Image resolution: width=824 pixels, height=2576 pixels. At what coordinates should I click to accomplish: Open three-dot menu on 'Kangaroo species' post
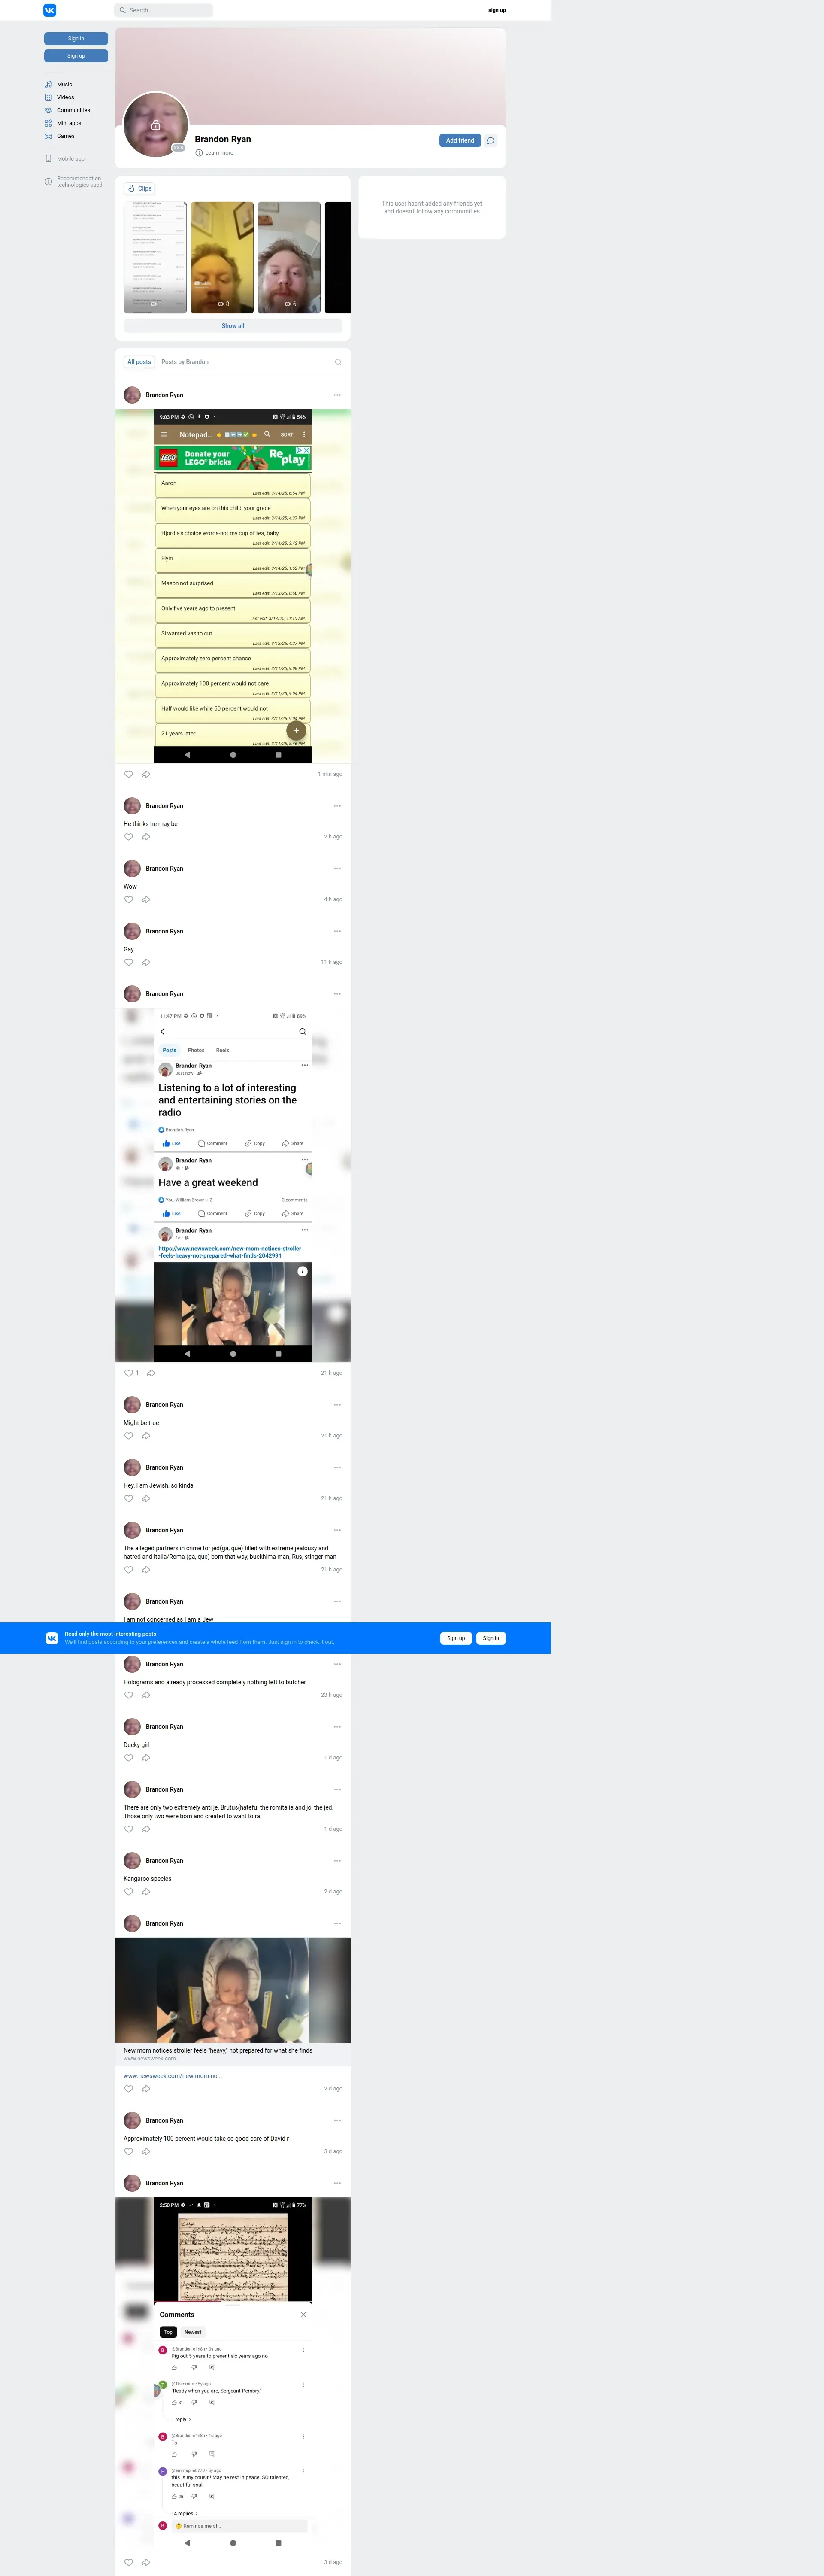pos(337,1861)
